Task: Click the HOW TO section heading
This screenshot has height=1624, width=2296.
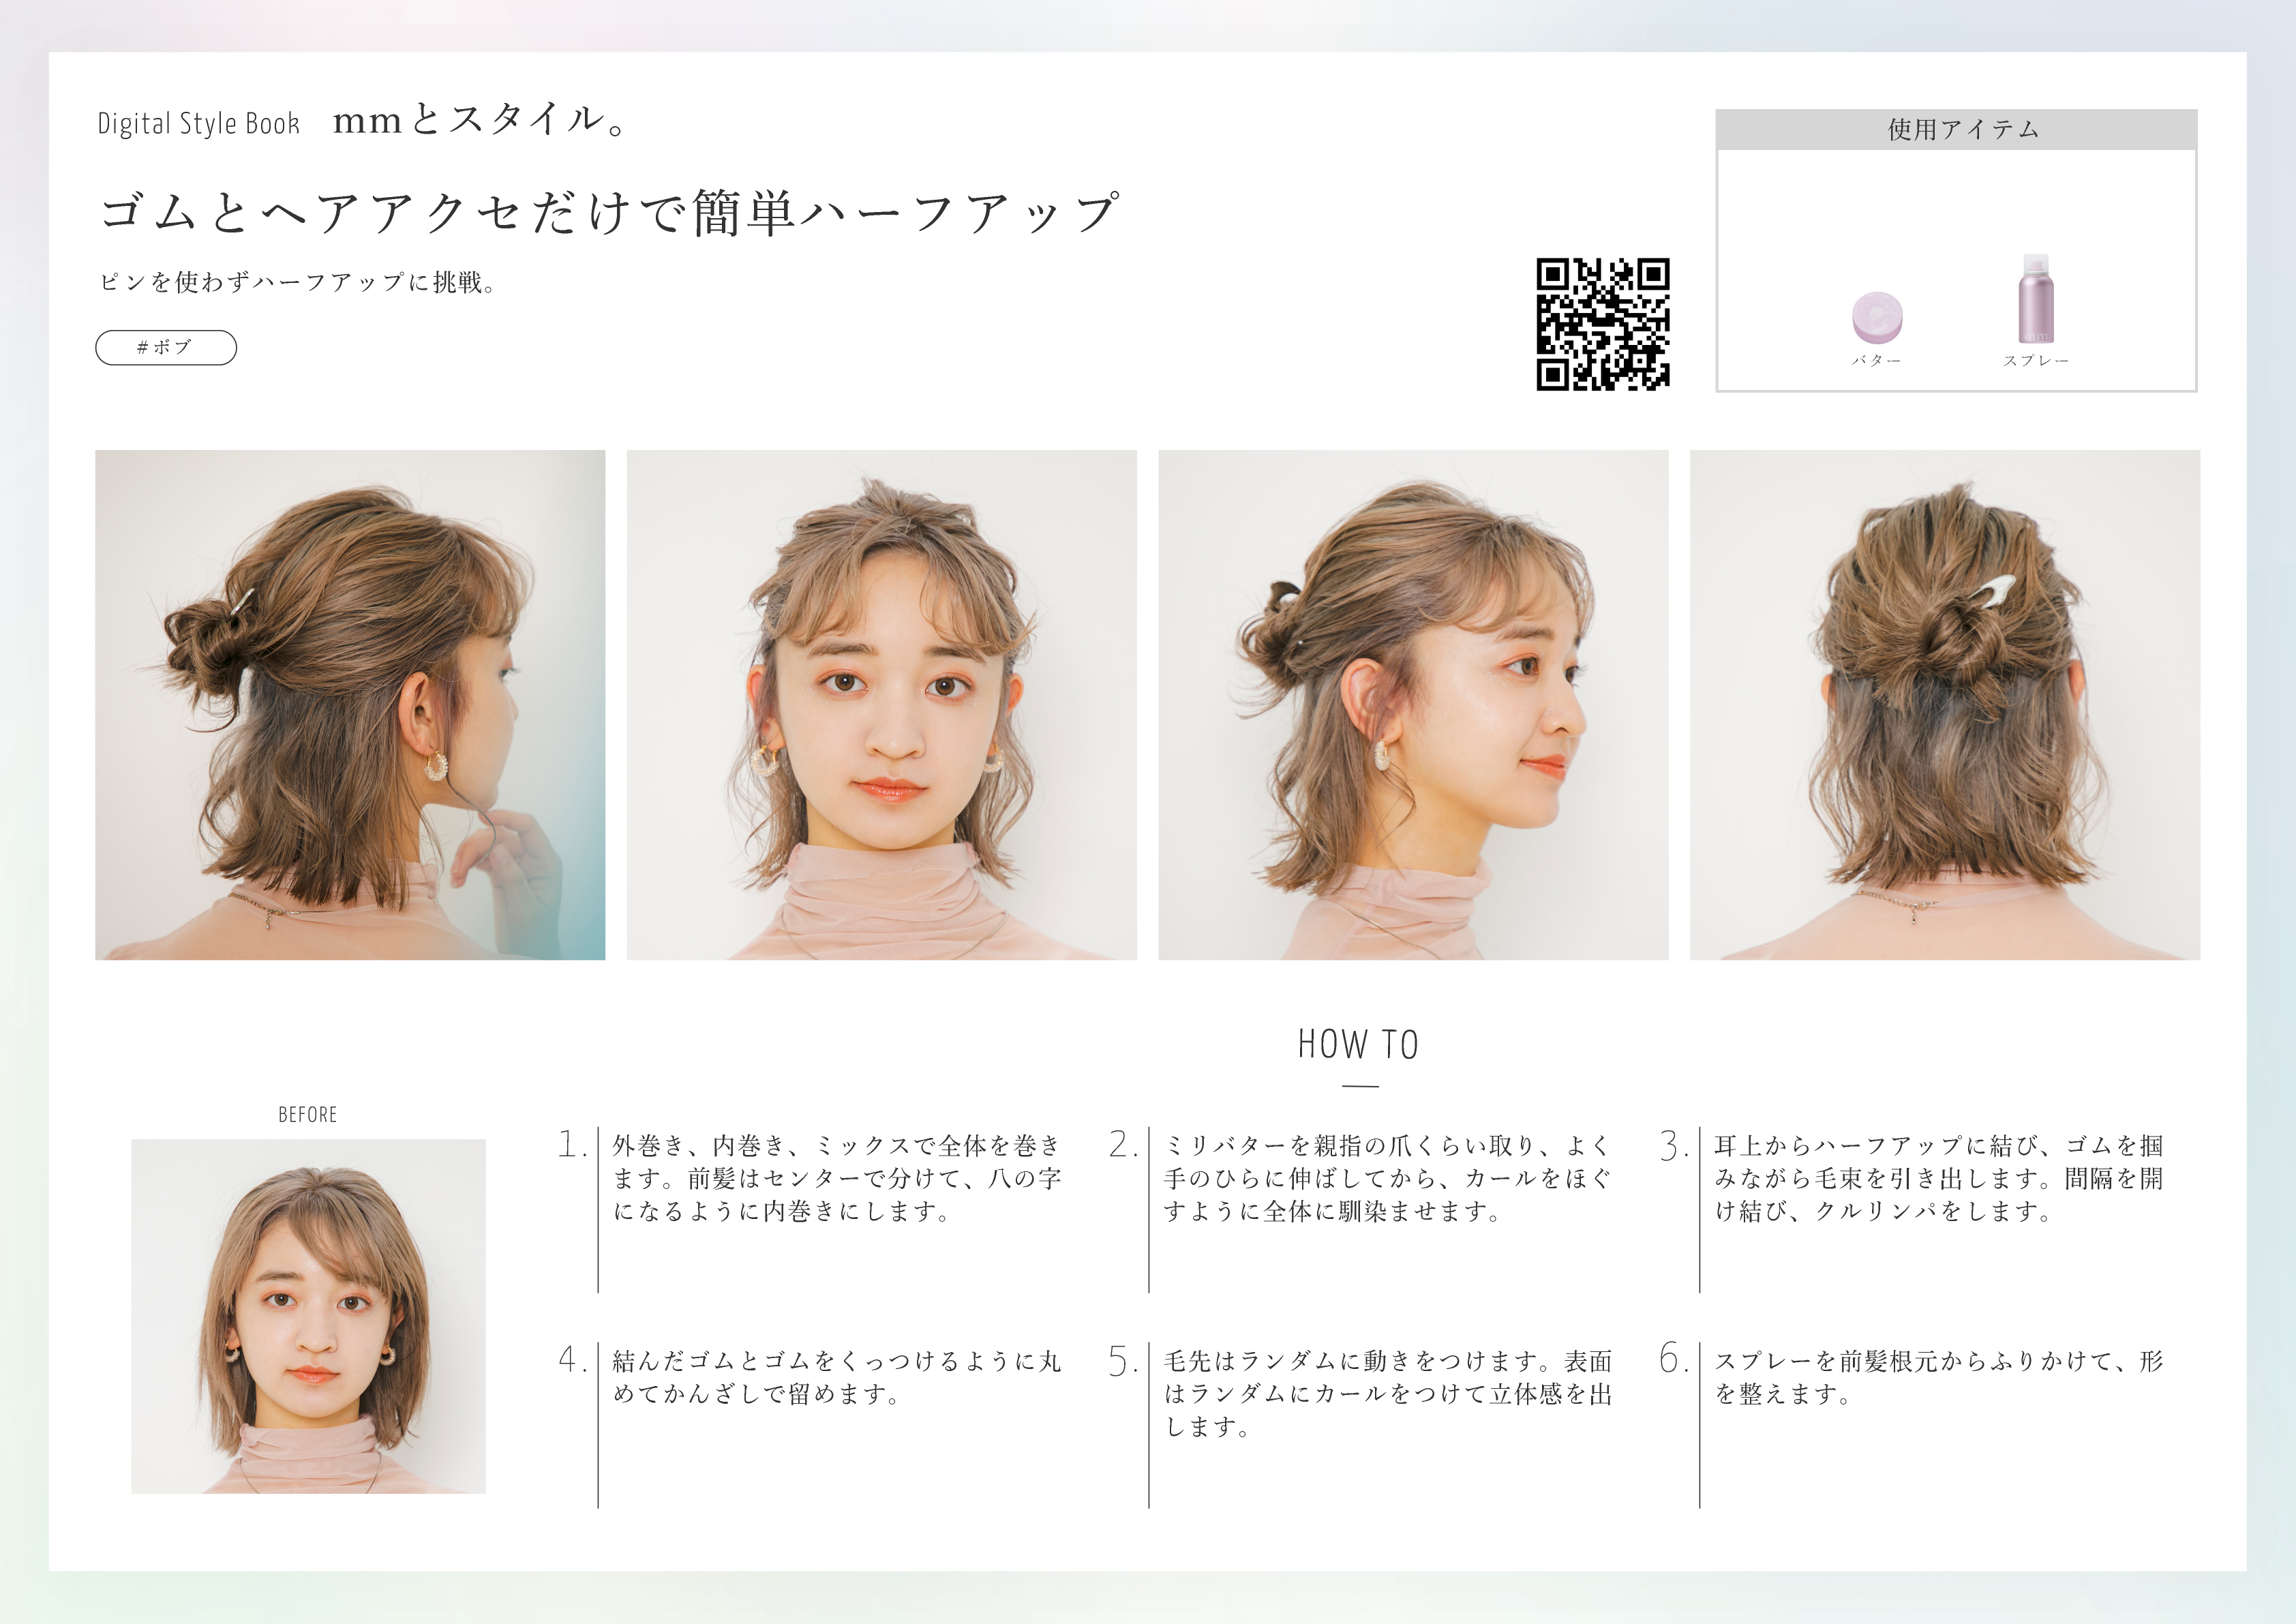Action: (1358, 1044)
